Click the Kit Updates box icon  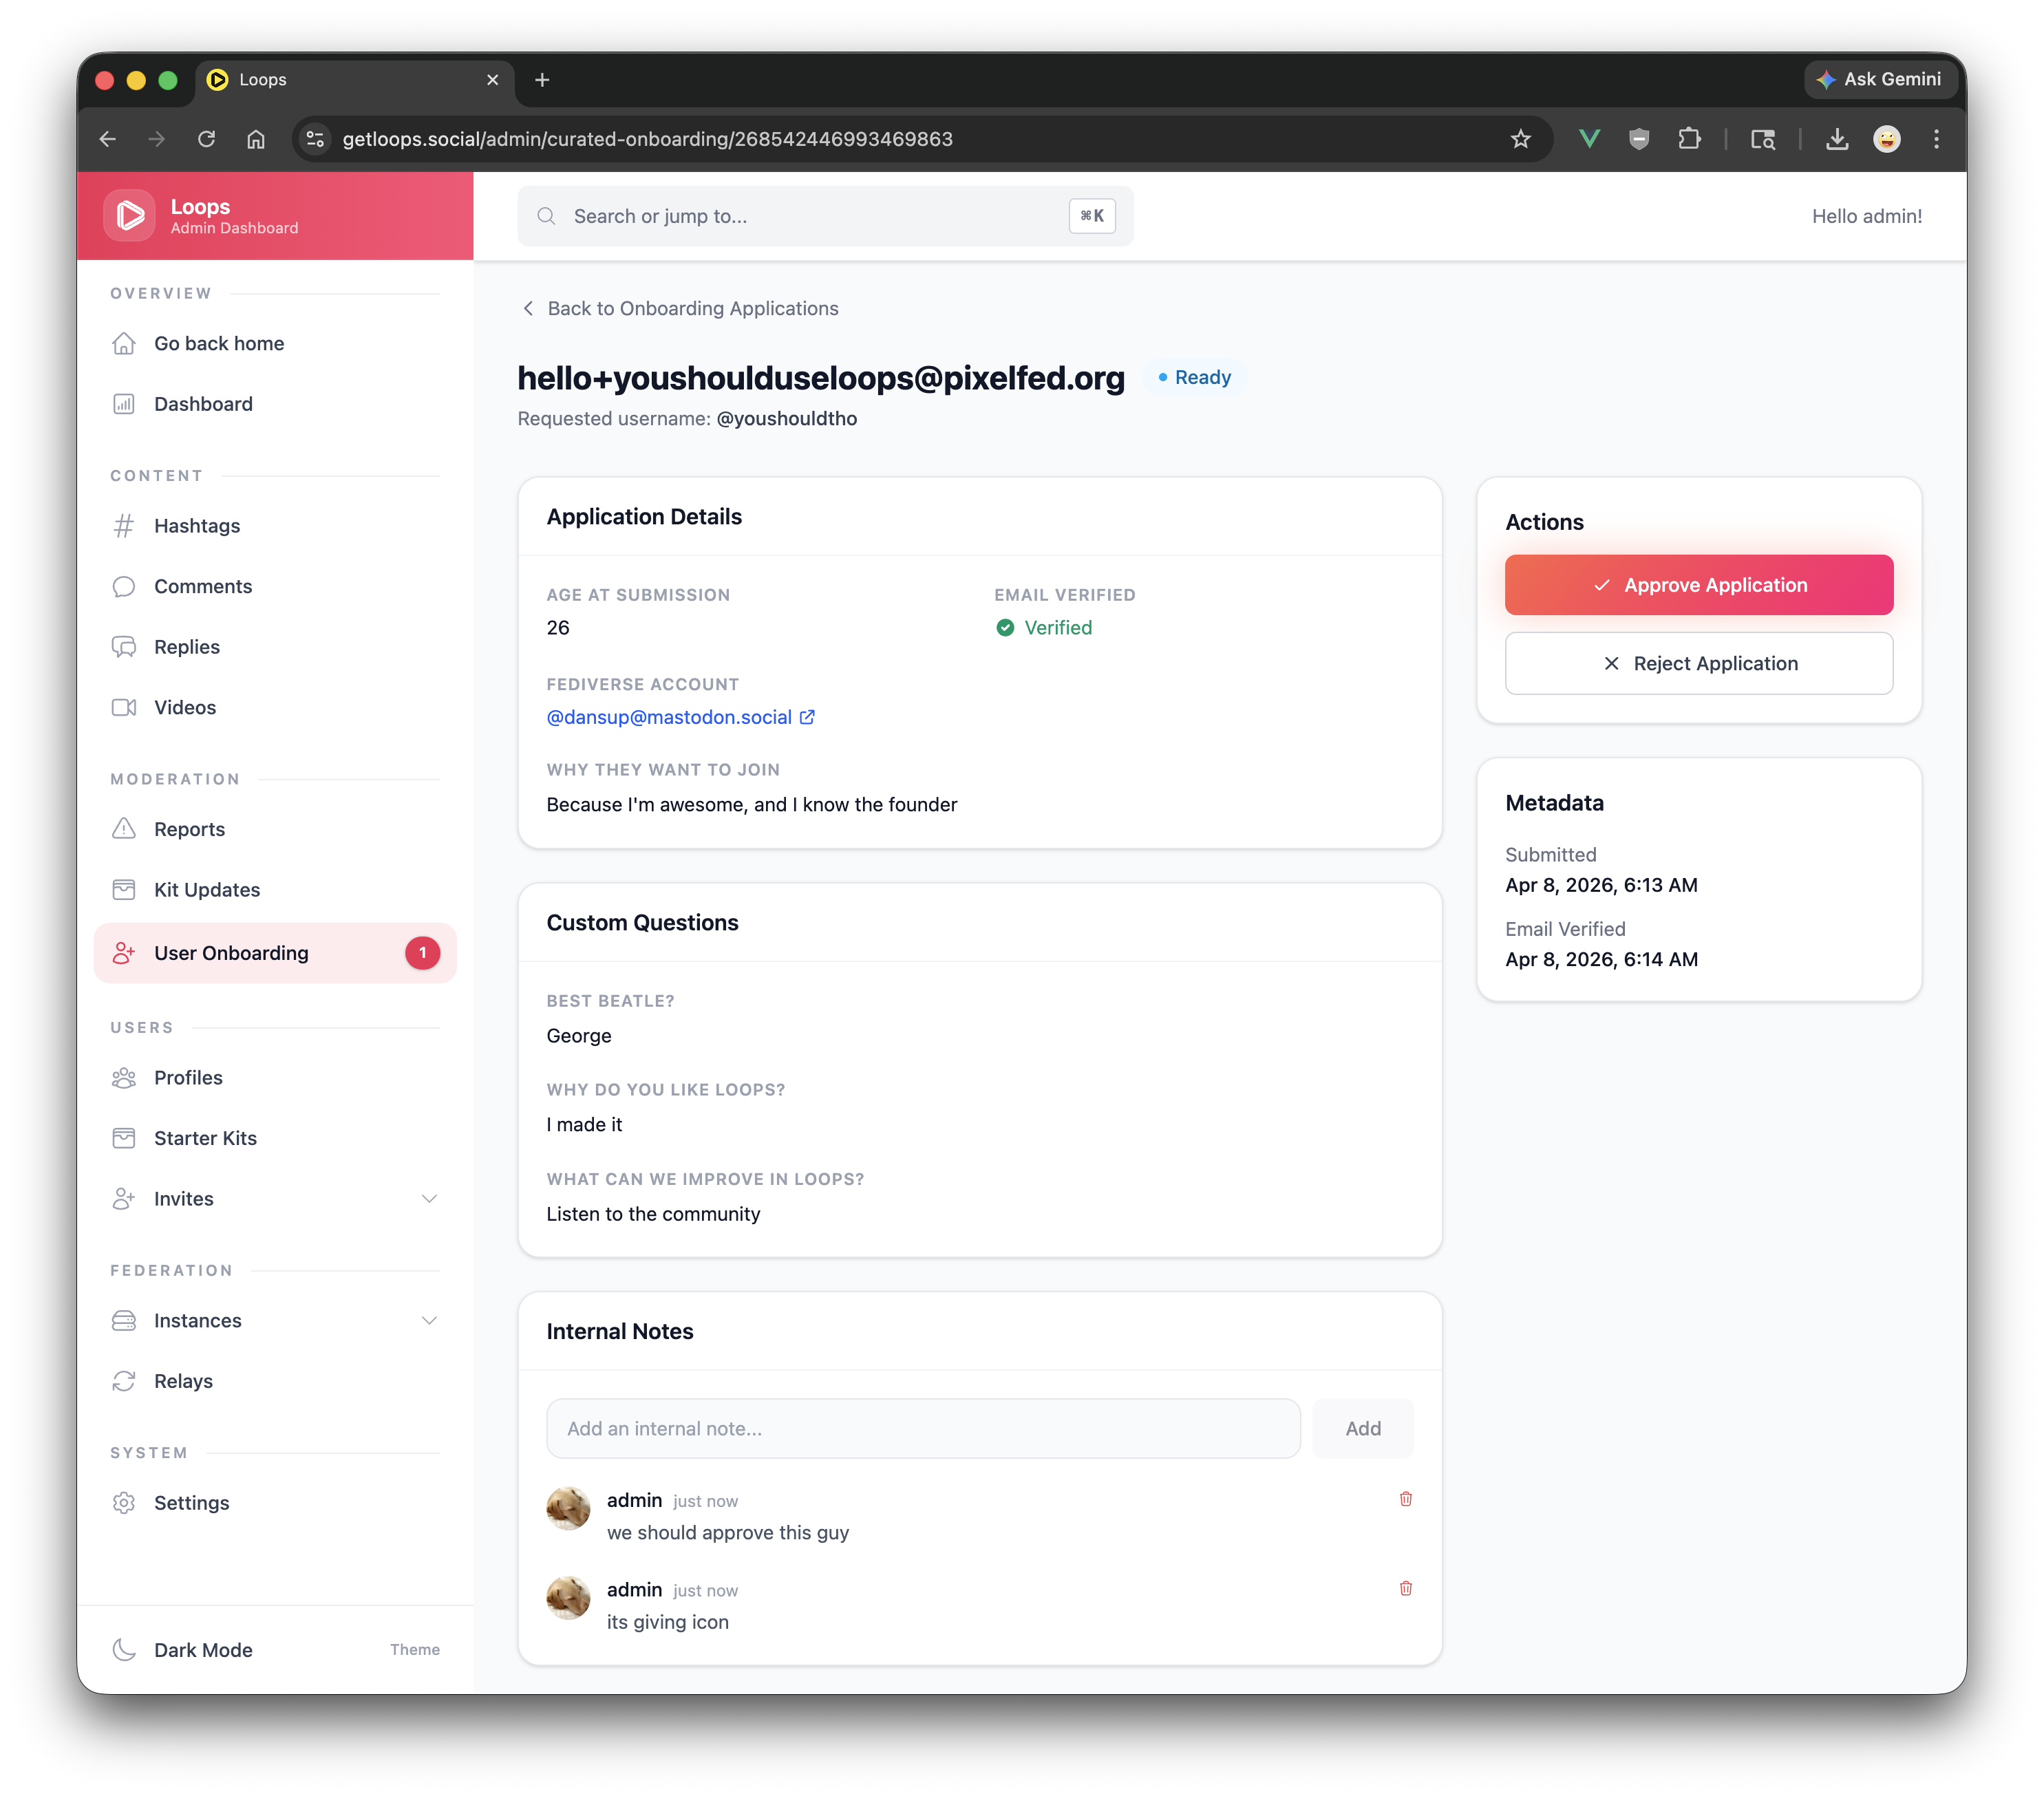tap(124, 890)
